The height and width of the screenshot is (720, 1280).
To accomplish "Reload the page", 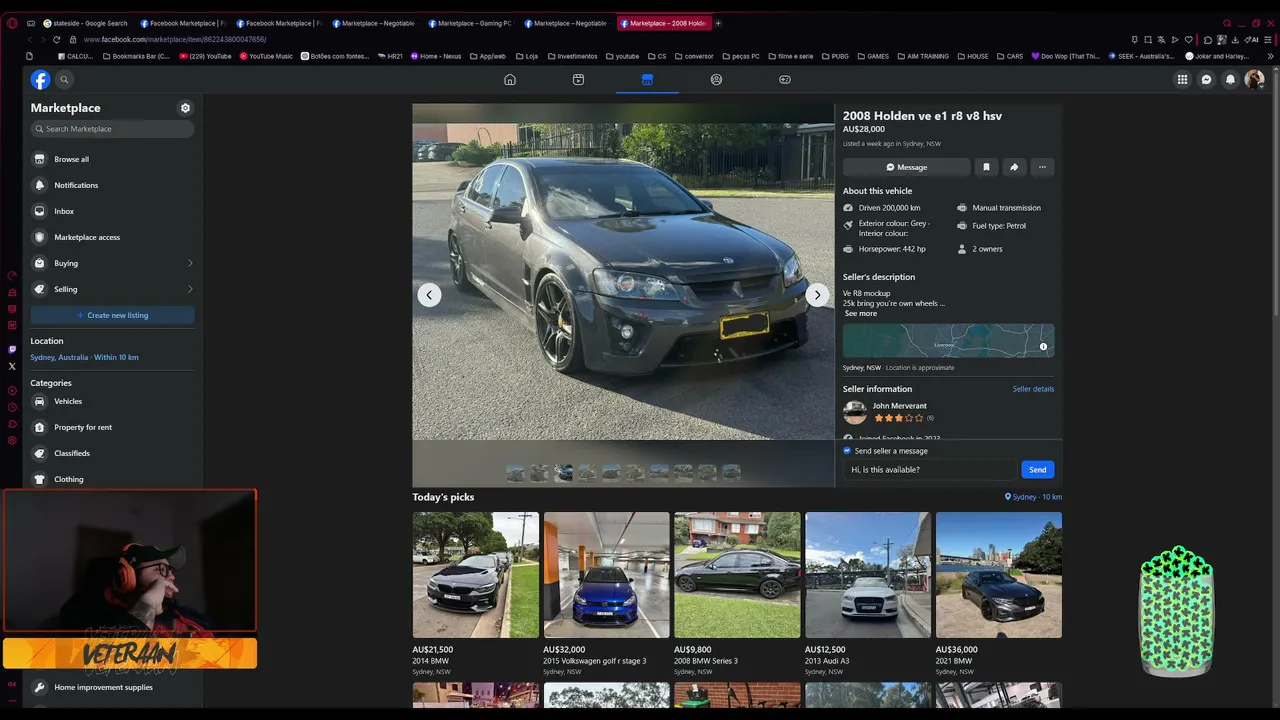I will coord(56,40).
